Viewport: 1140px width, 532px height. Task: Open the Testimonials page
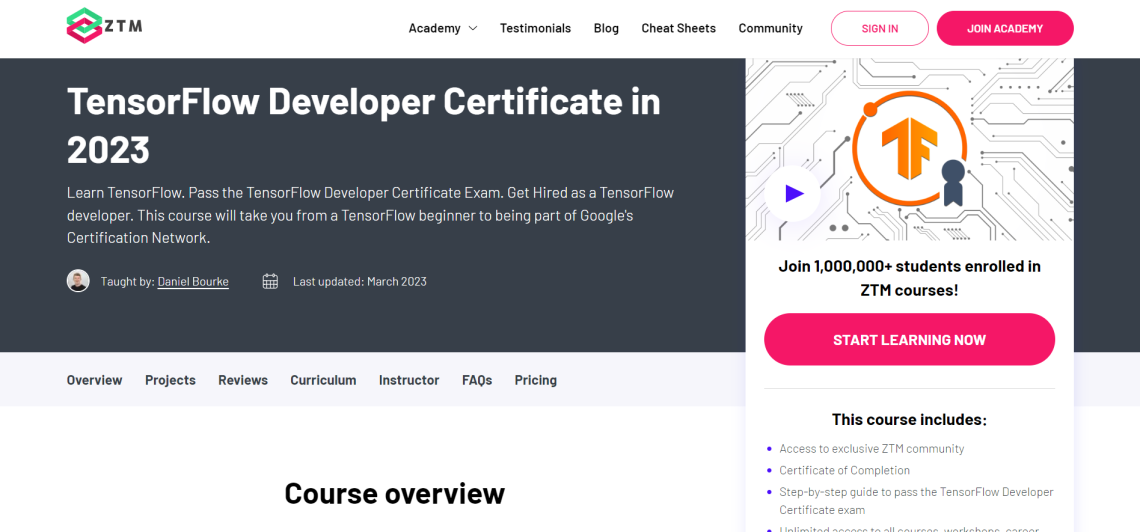(x=535, y=28)
